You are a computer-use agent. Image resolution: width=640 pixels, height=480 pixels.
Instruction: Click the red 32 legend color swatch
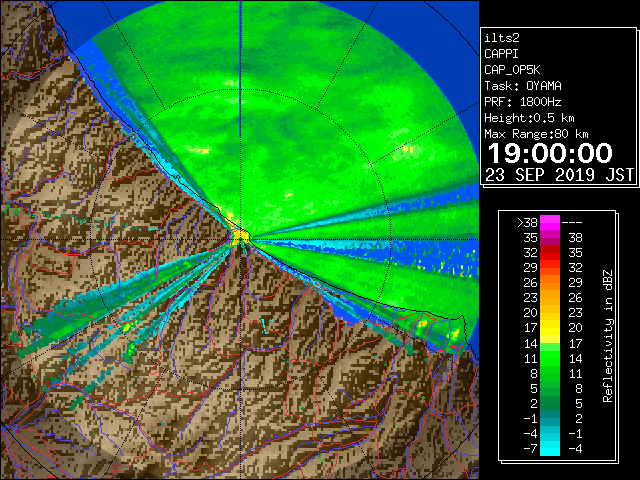(x=550, y=253)
